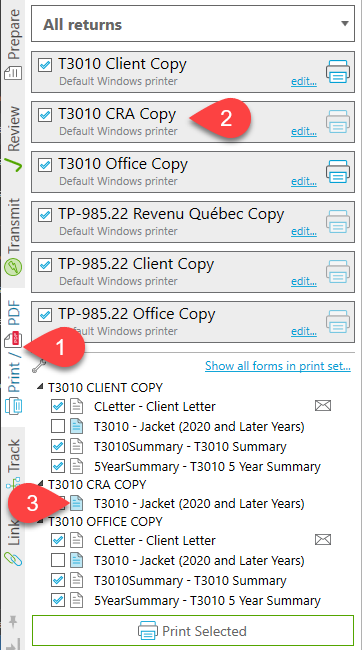Uncheck 5YearSummary under T3010 CLIENT COPY
The image size is (363, 650).
(58, 466)
